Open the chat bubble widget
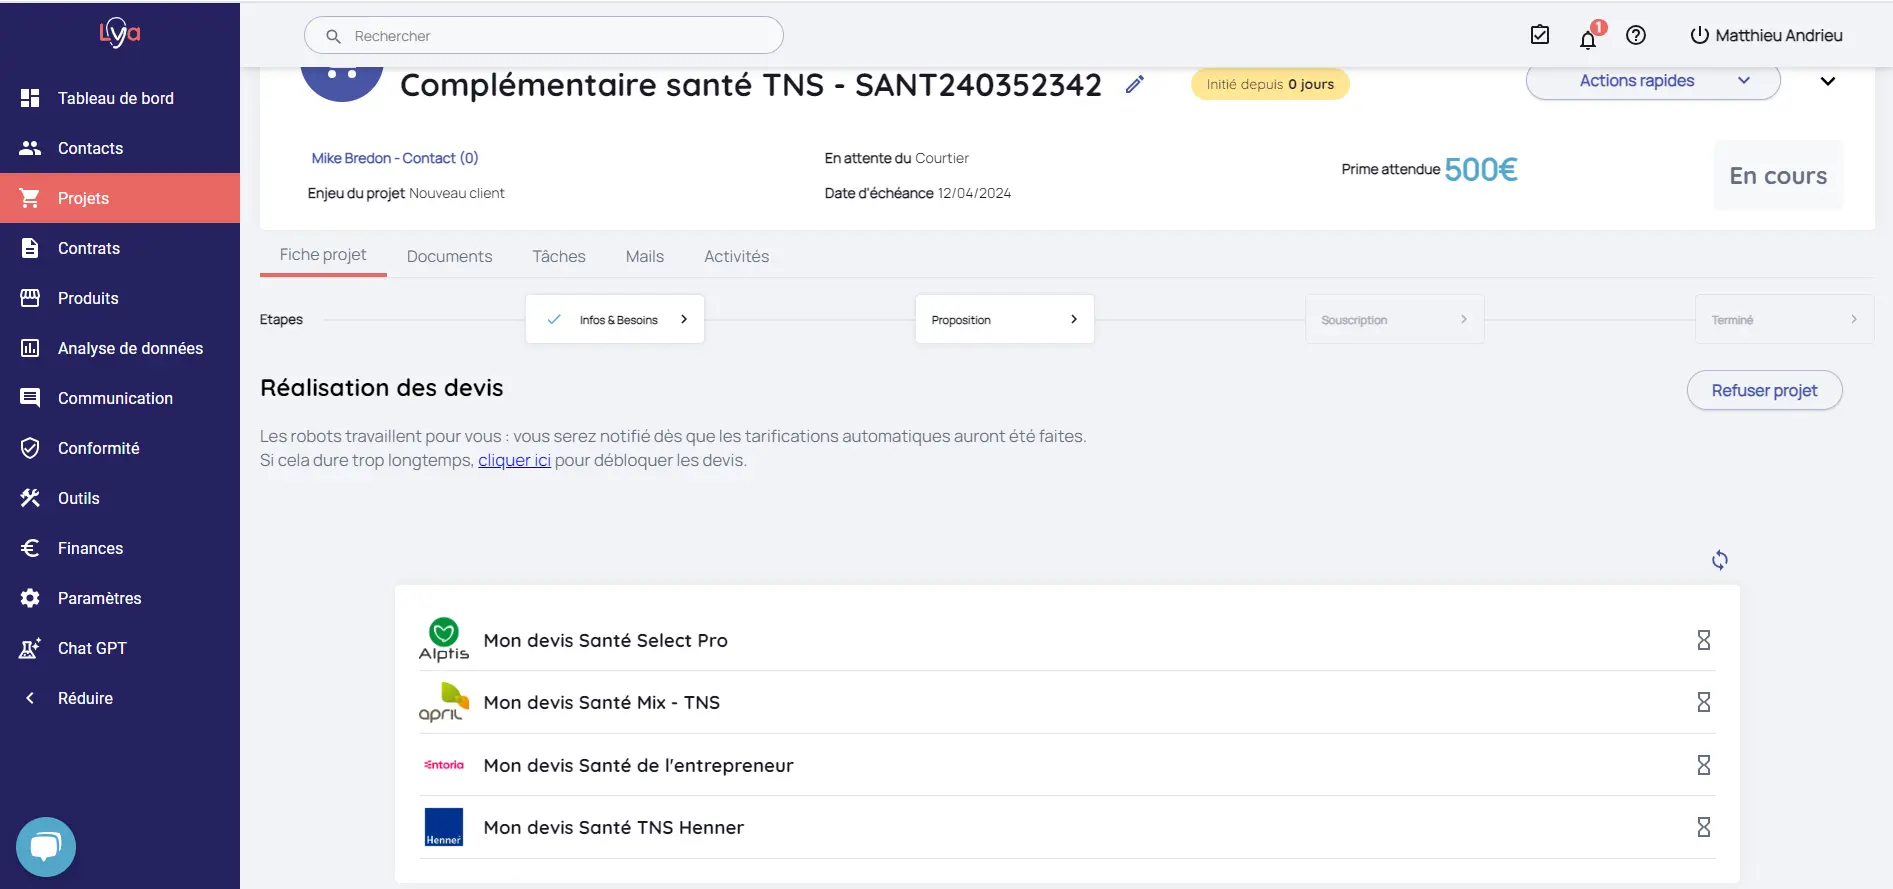Screen dimensions: 1893x889 [x=46, y=847]
